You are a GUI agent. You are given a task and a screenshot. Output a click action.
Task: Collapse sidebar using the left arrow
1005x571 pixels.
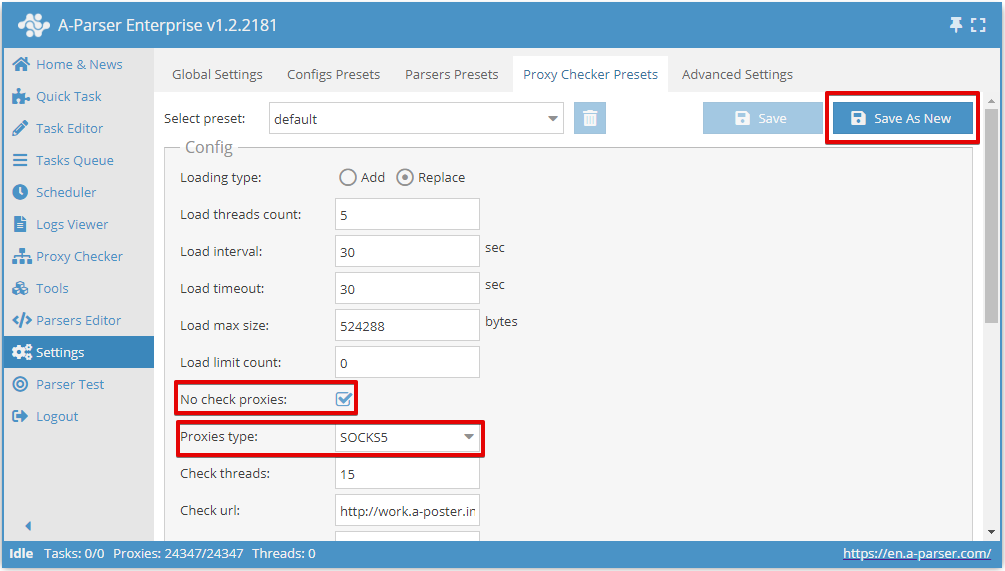tap(28, 526)
